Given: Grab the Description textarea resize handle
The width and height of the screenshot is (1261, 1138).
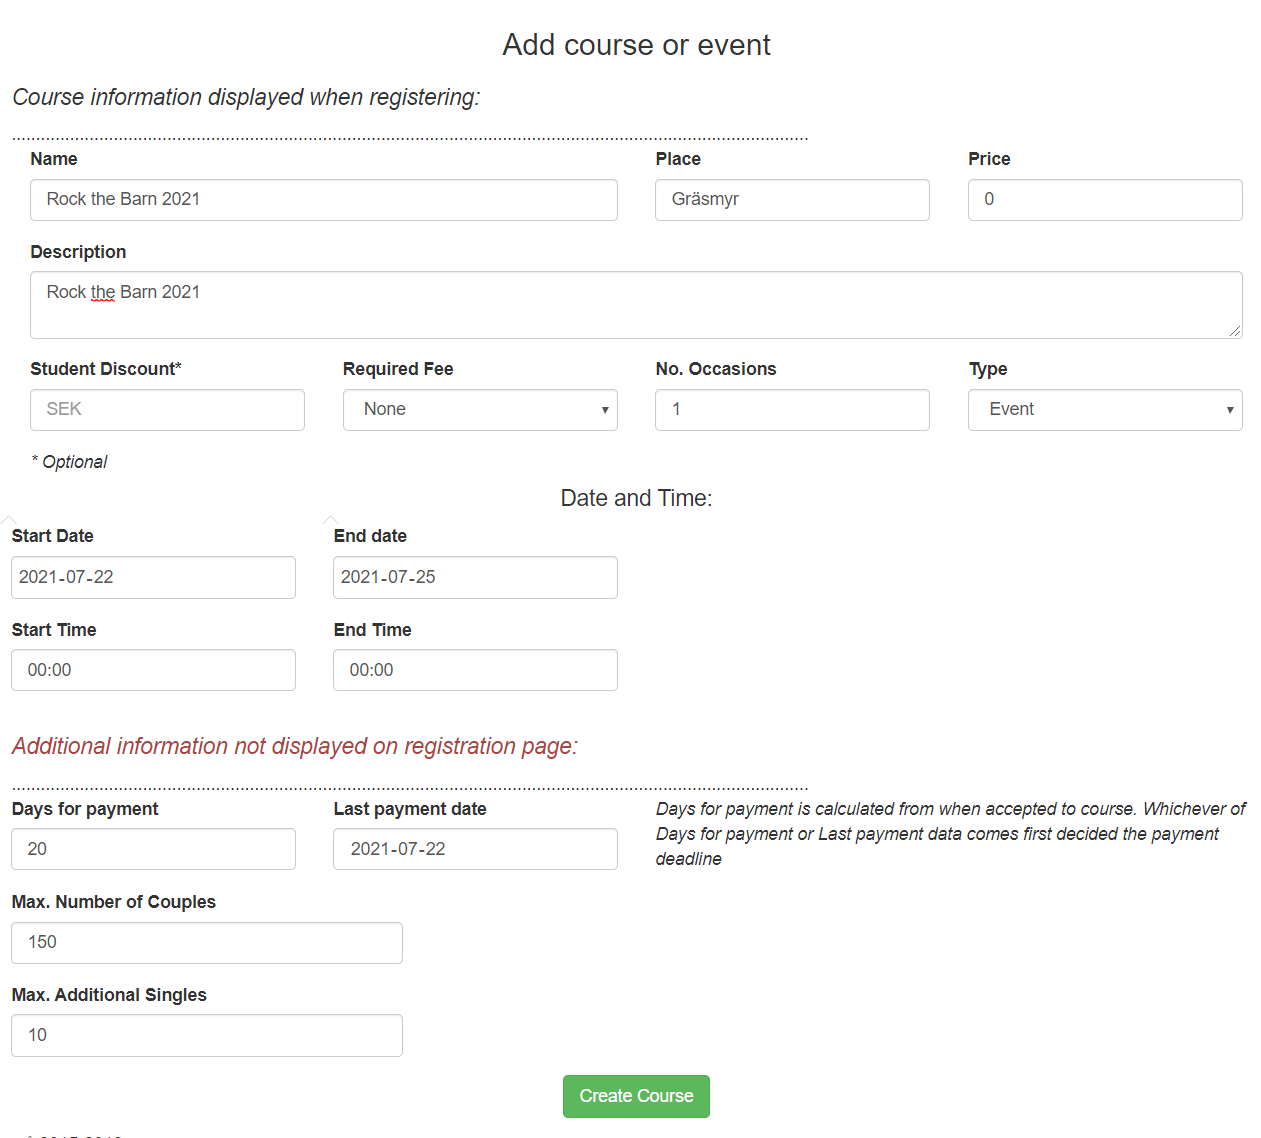Looking at the screenshot, I should pos(1235,331).
